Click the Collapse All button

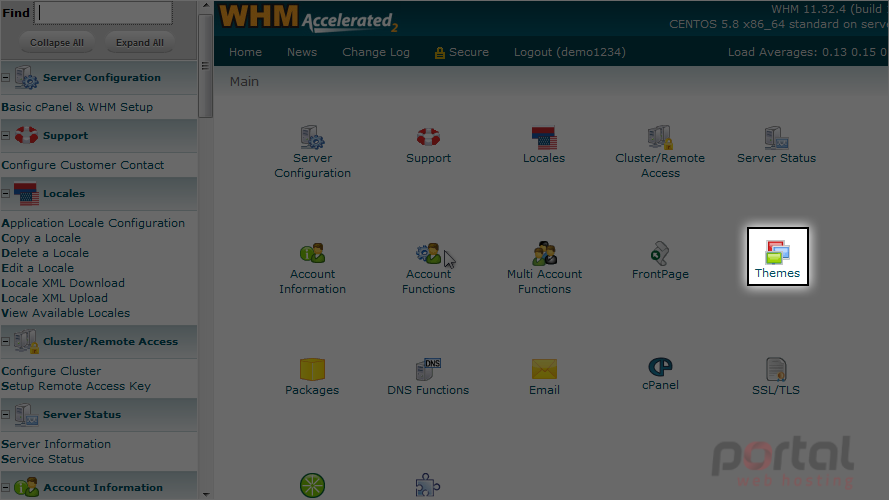[57, 43]
